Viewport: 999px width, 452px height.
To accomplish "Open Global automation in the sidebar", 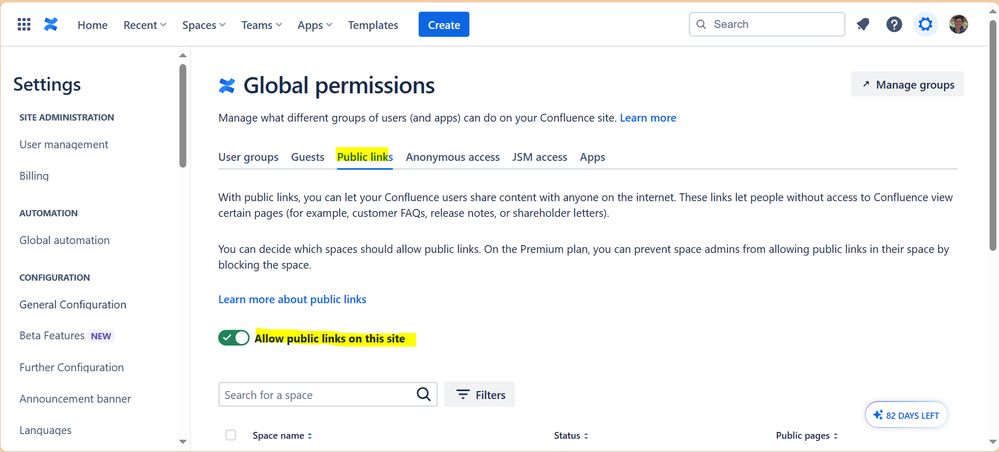I will tap(64, 240).
